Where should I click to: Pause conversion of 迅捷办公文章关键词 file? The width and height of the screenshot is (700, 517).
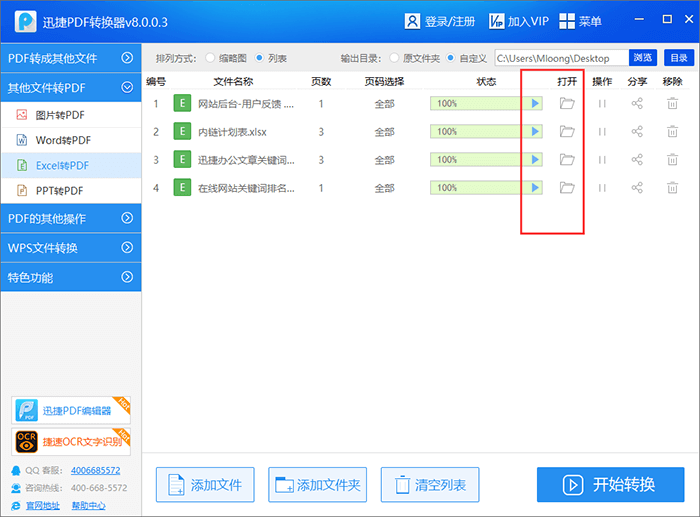[x=602, y=160]
